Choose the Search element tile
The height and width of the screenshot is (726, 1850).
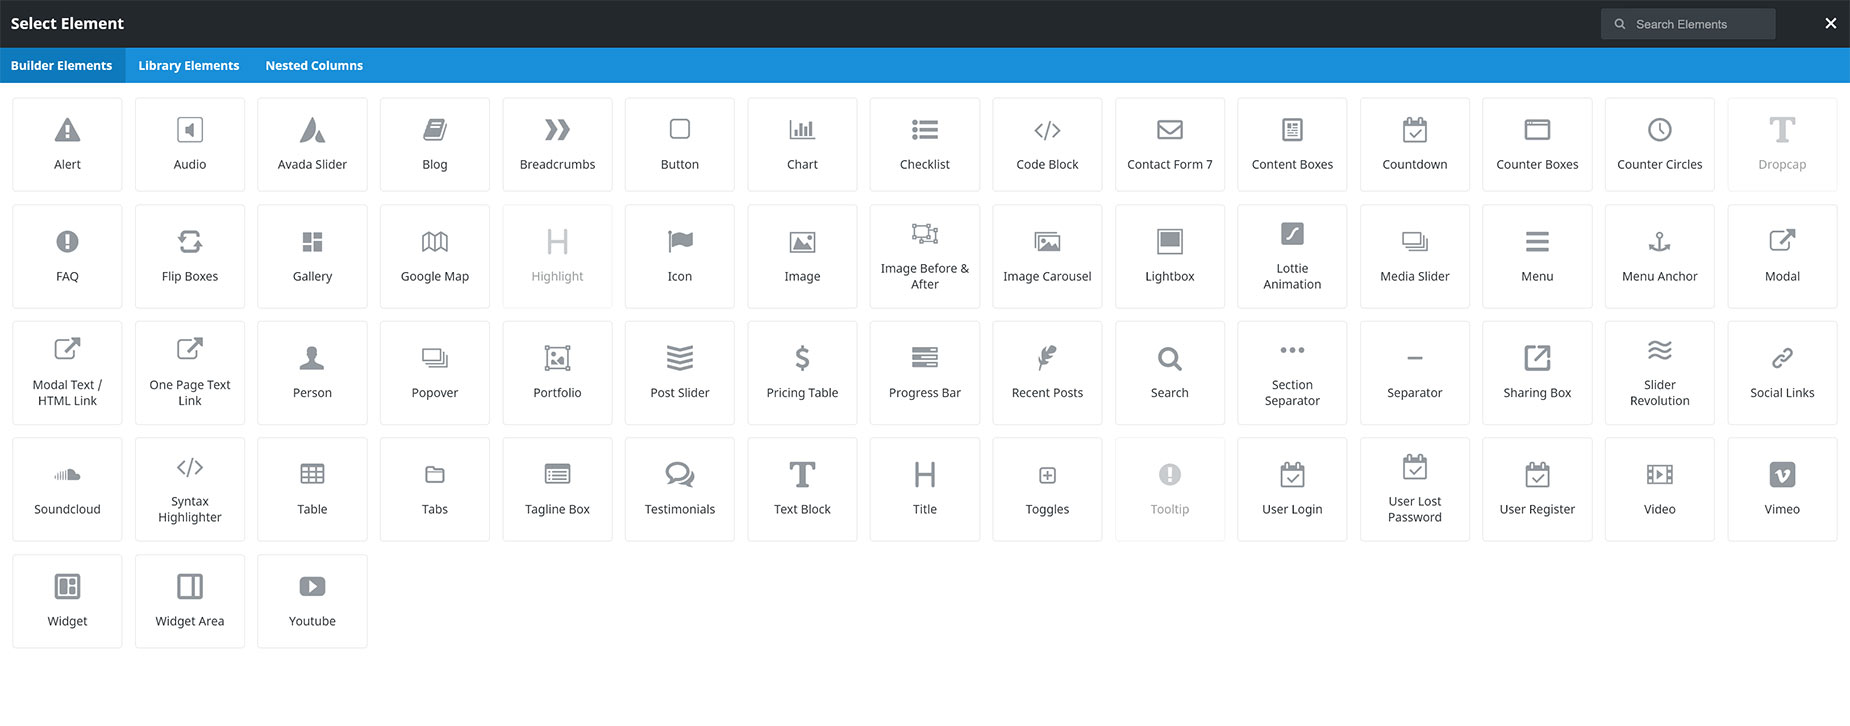point(1170,373)
